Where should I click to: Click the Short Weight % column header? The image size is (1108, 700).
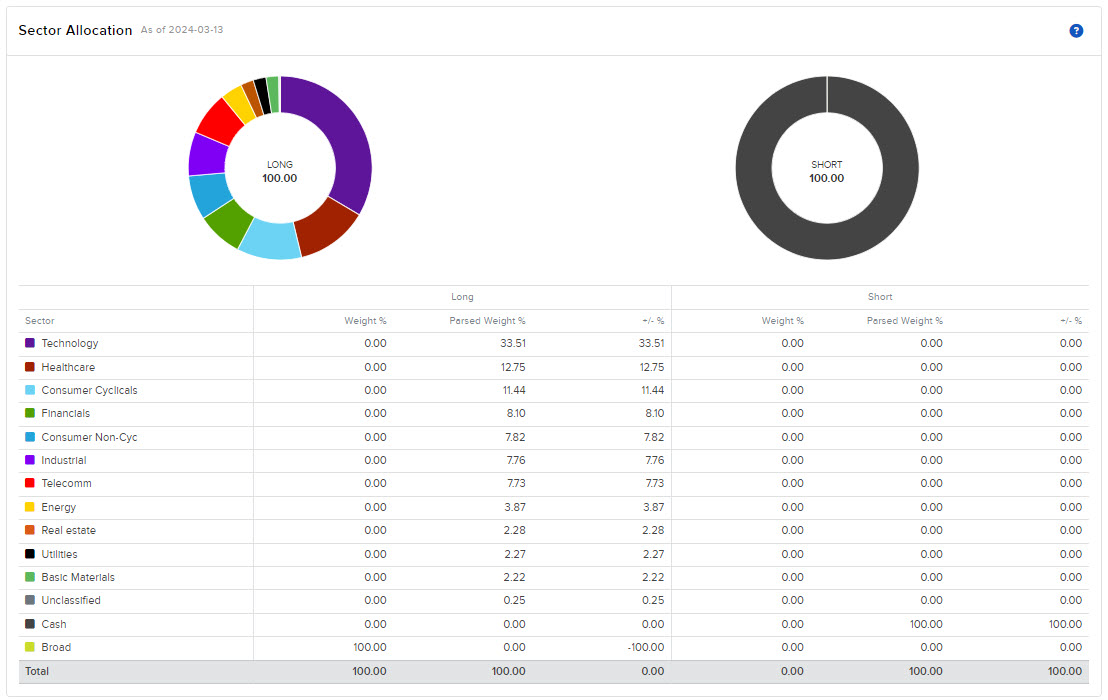783,321
